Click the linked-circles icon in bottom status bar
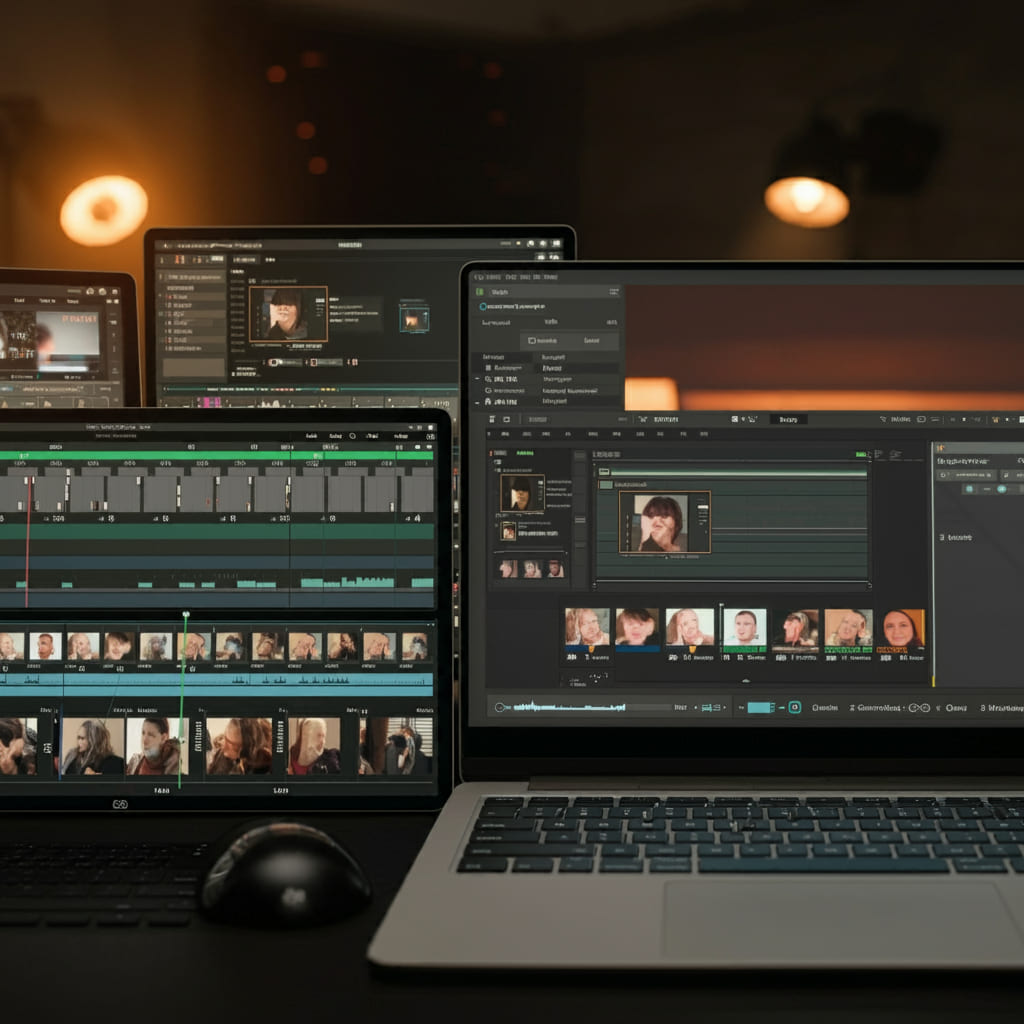 [x=922, y=707]
